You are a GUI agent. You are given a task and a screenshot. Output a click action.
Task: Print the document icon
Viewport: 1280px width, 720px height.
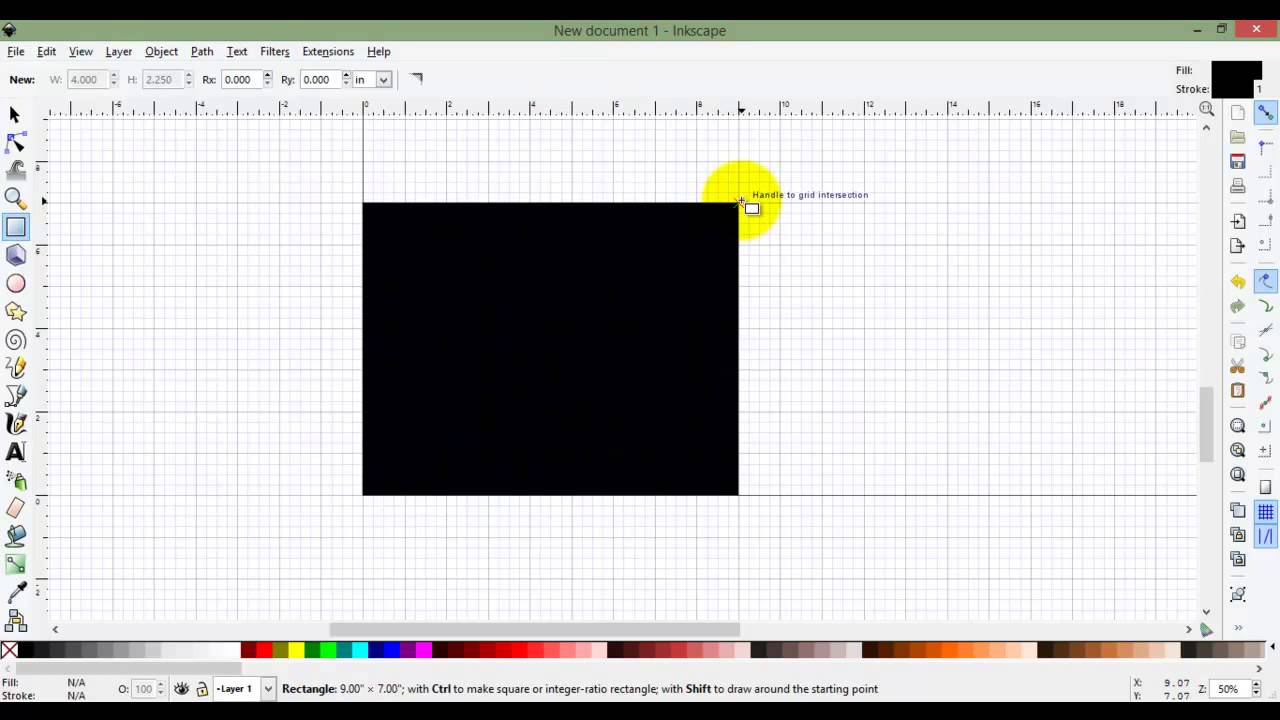1238,187
